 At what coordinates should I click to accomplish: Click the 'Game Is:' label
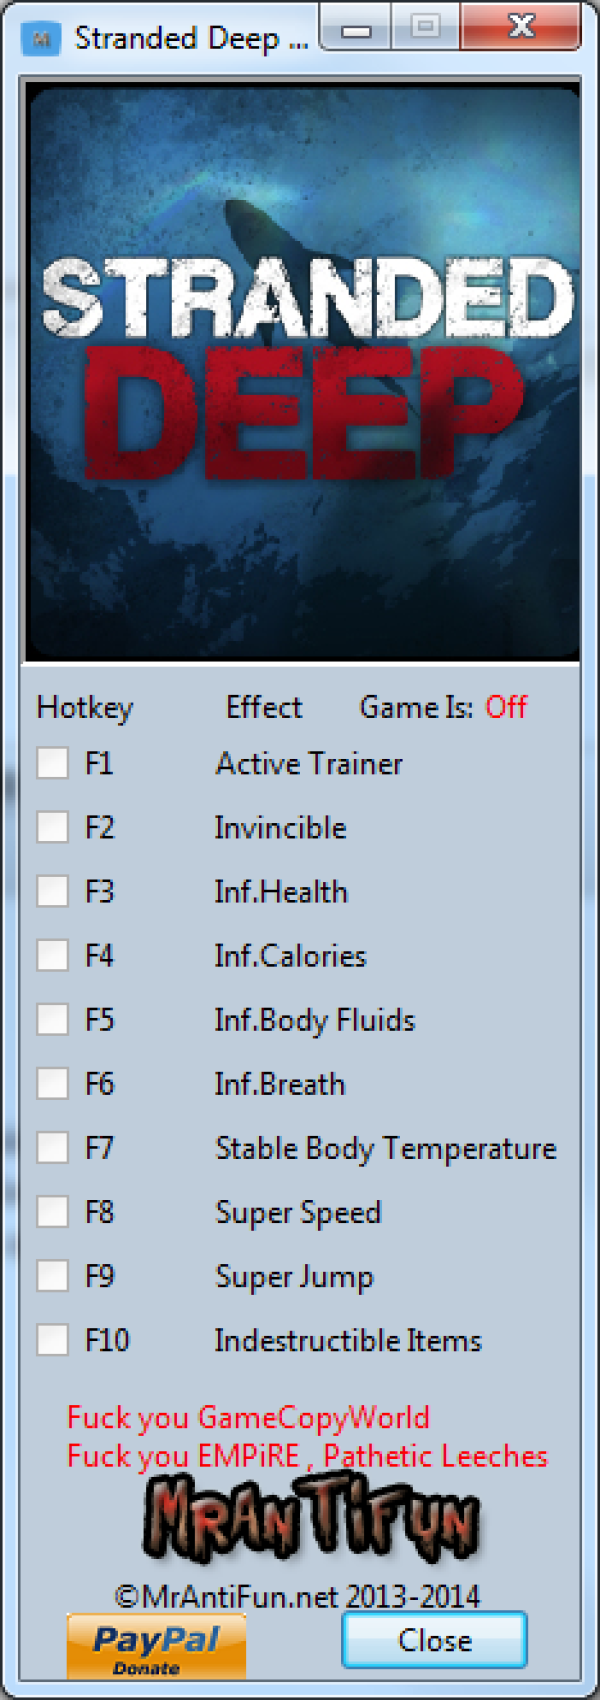click(x=416, y=707)
